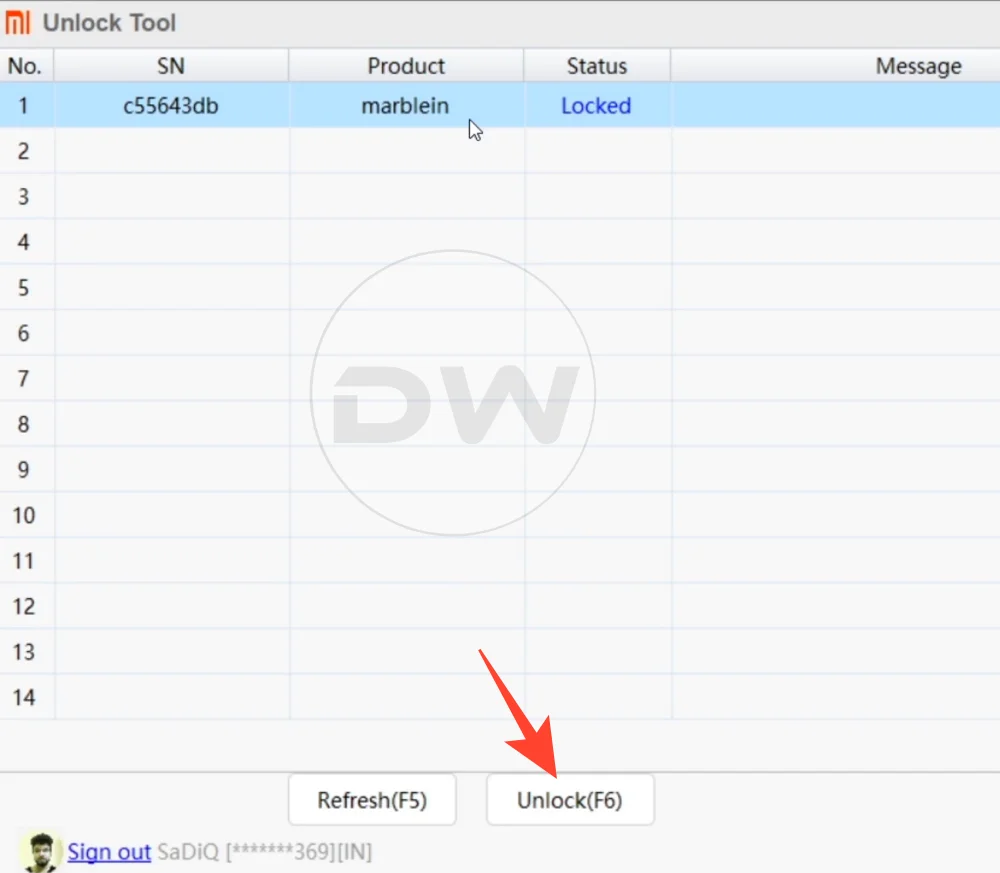Select the Status column header
This screenshot has width=1000, height=873.
(597, 66)
